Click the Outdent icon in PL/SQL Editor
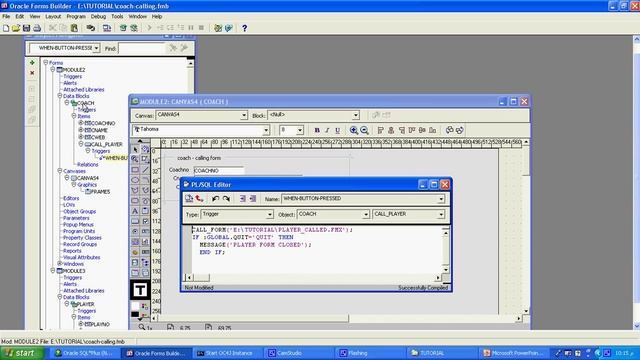Viewport: 640px width, 360px height. pyautogui.click(x=253, y=198)
